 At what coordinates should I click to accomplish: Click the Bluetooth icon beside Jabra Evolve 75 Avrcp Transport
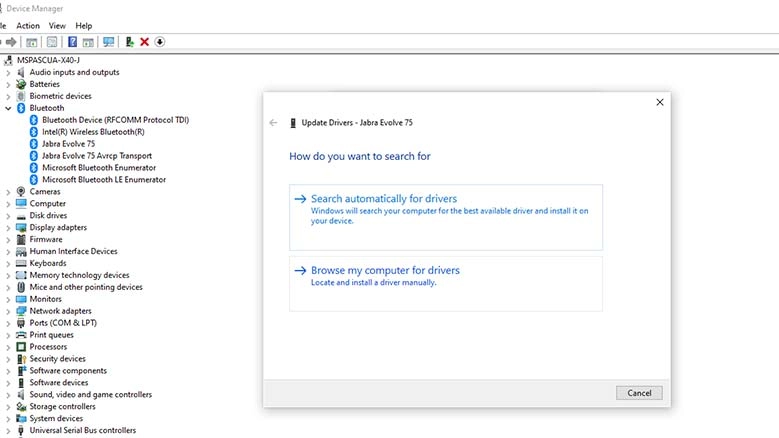34,155
